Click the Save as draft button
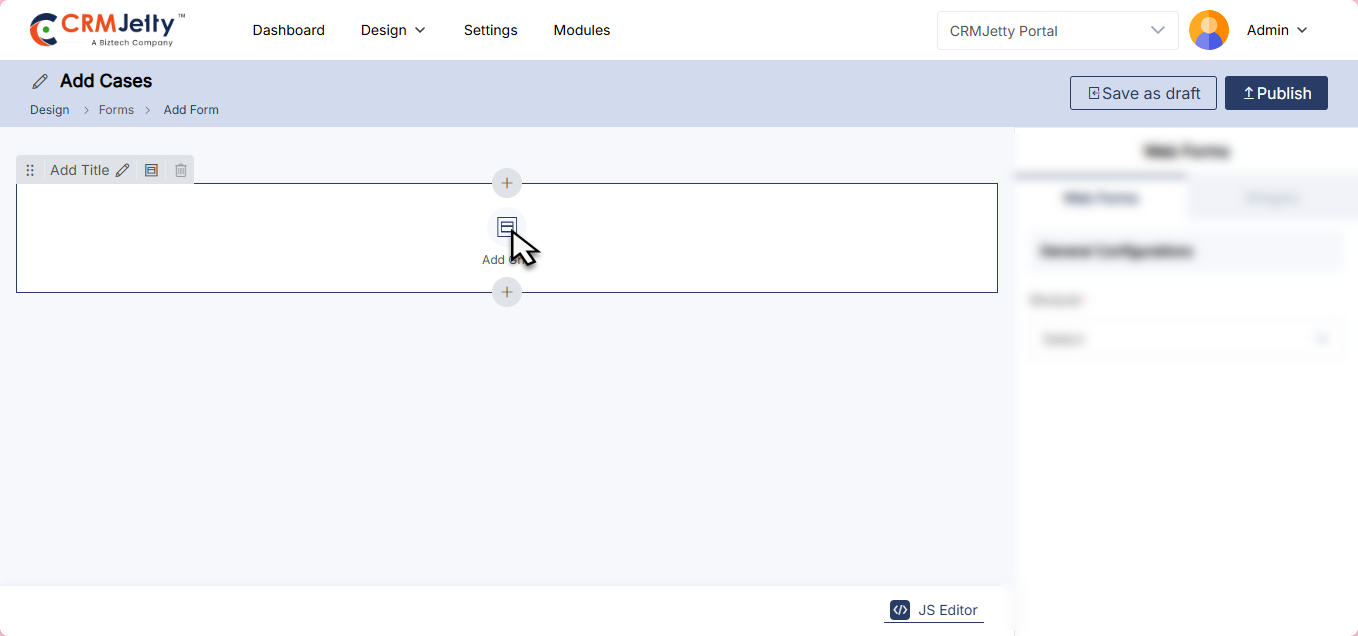Image resolution: width=1358 pixels, height=636 pixels. point(1143,93)
